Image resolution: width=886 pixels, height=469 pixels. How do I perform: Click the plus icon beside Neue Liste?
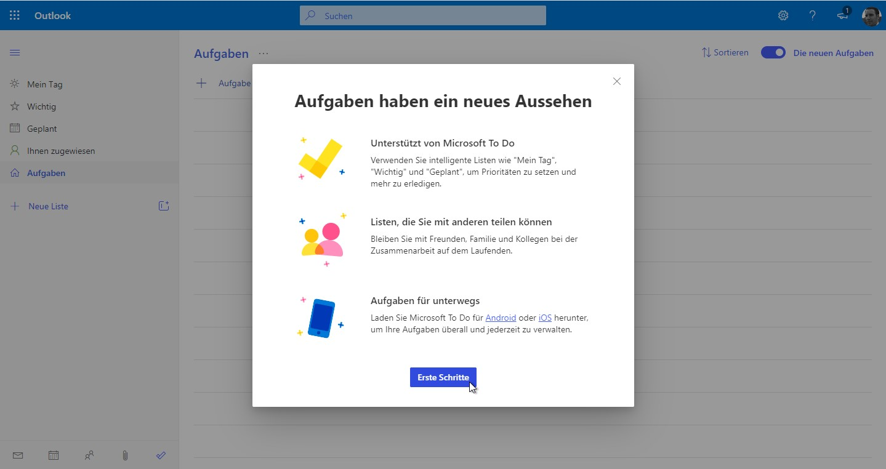click(x=15, y=206)
